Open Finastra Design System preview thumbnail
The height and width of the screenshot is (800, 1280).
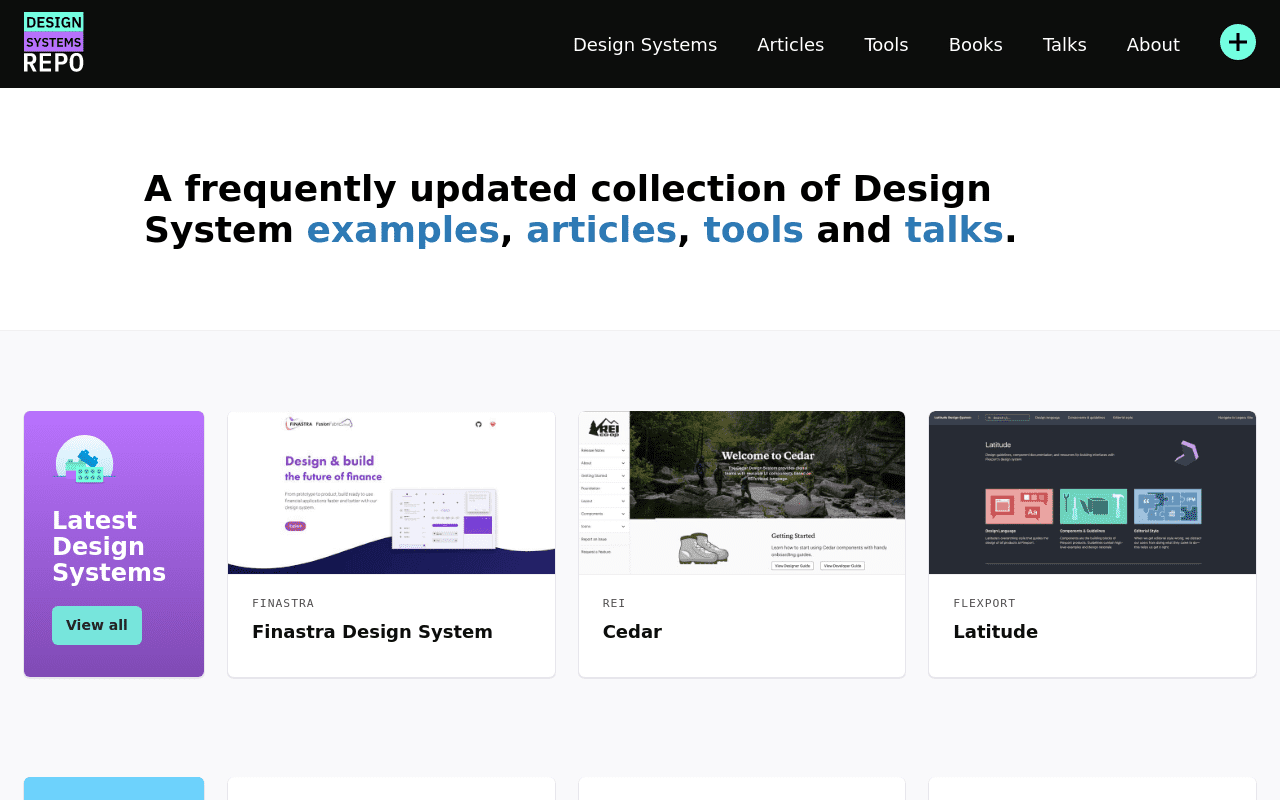pos(391,493)
